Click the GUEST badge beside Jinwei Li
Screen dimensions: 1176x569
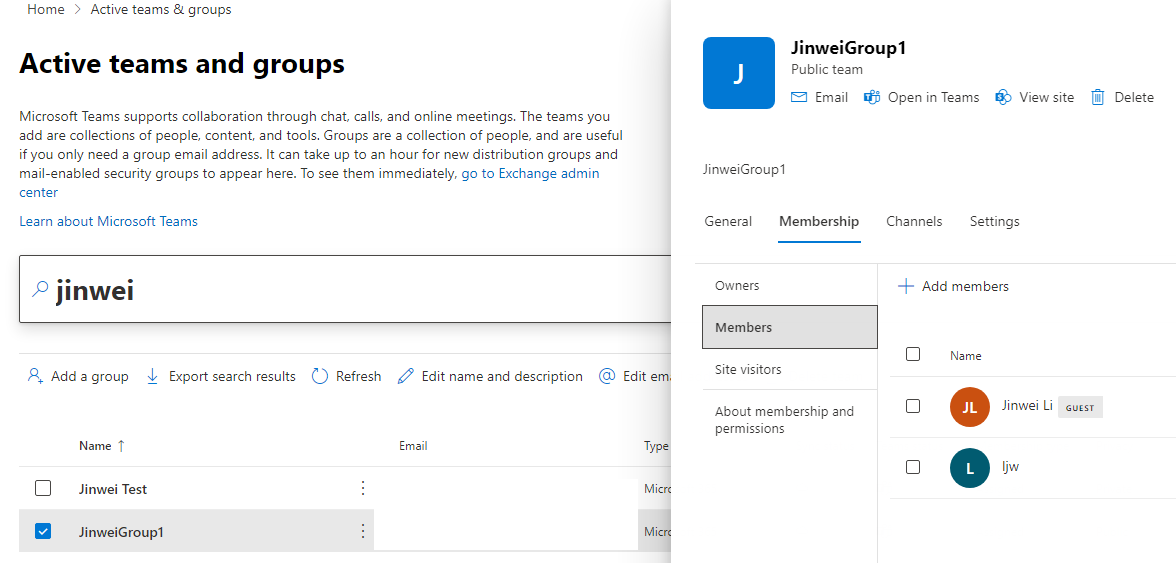(1080, 408)
